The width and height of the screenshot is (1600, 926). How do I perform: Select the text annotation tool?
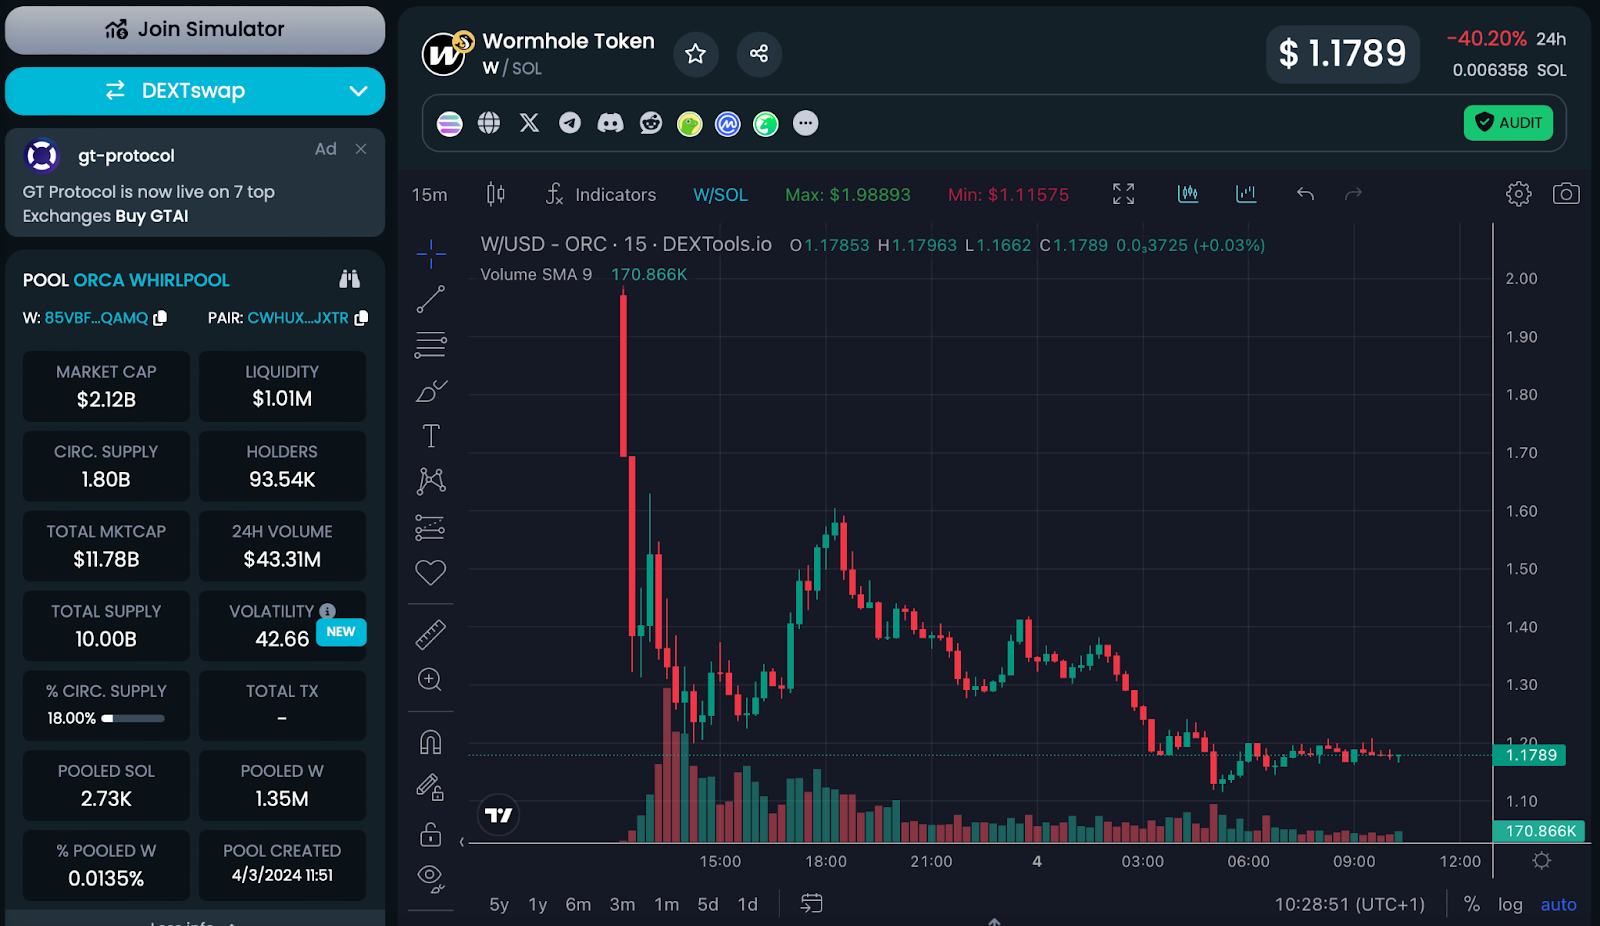pyautogui.click(x=431, y=436)
